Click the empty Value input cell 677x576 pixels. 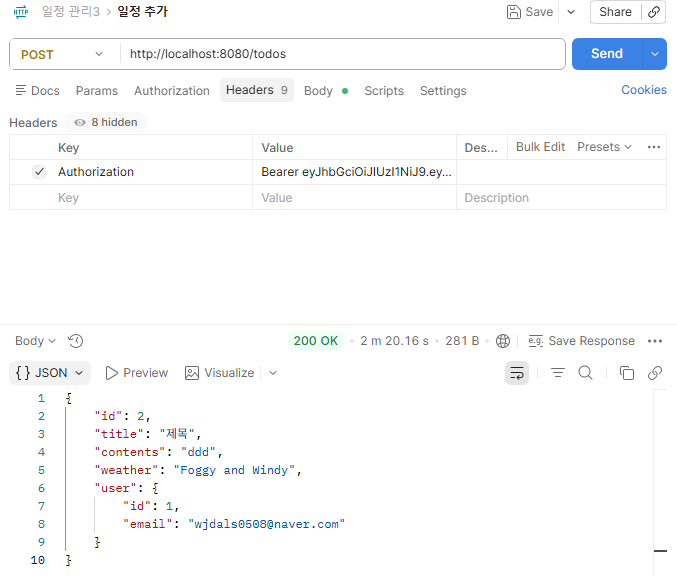[x=354, y=198]
